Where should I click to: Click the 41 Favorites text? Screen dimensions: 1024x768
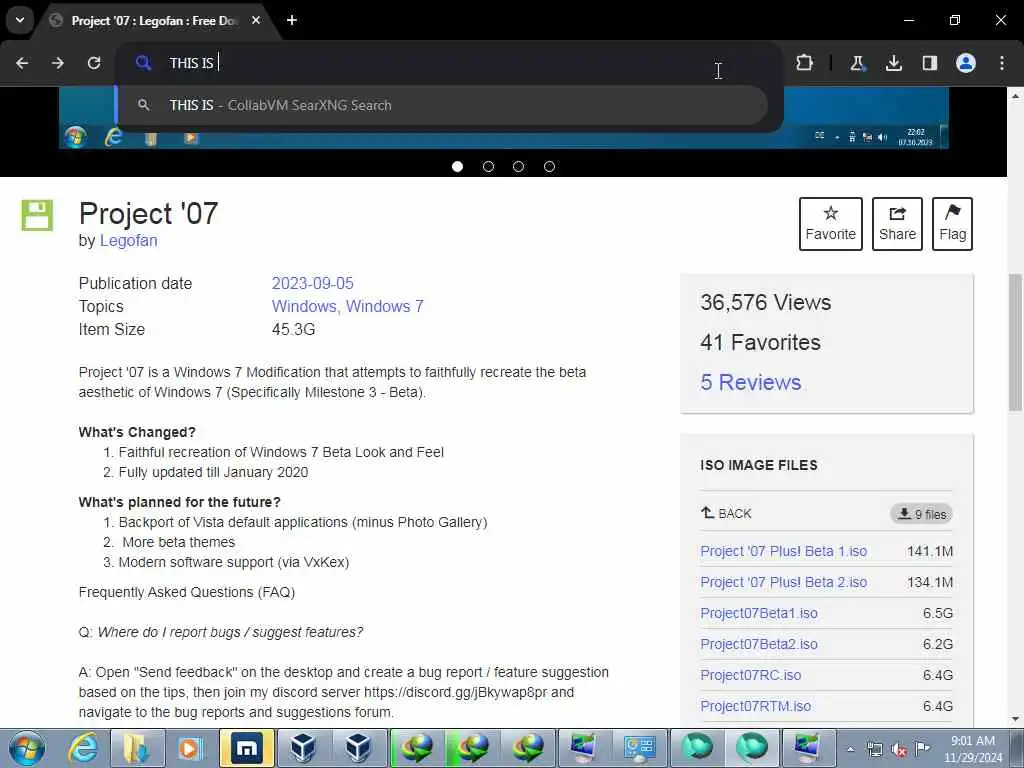click(760, 342)
